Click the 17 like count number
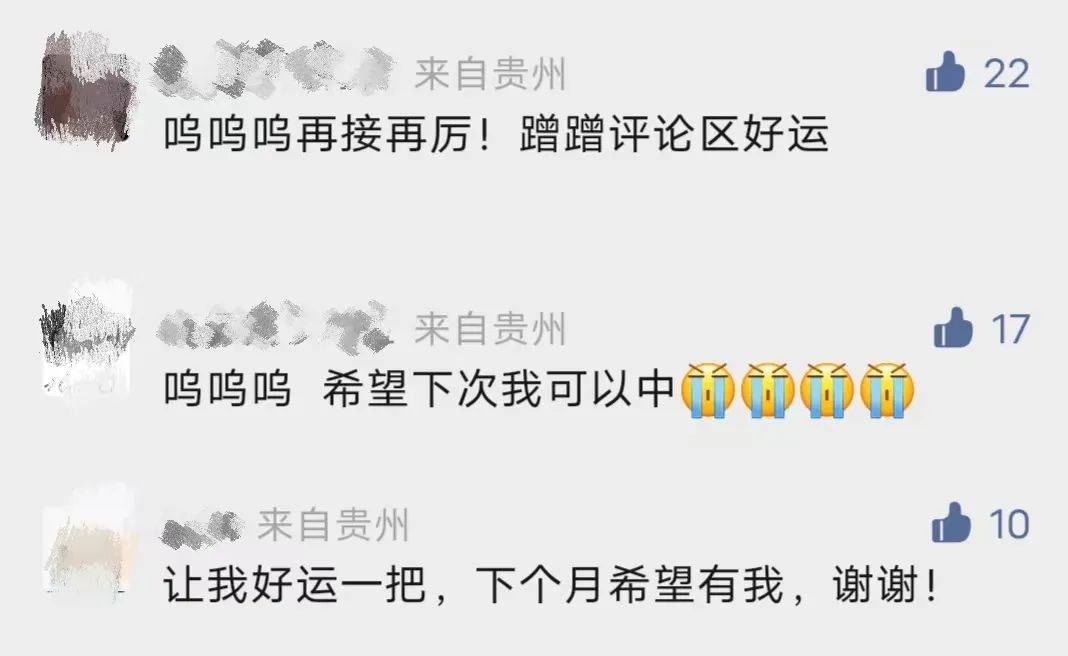The width and height of the screenshot is (1068, 656). coord(1010,330)
